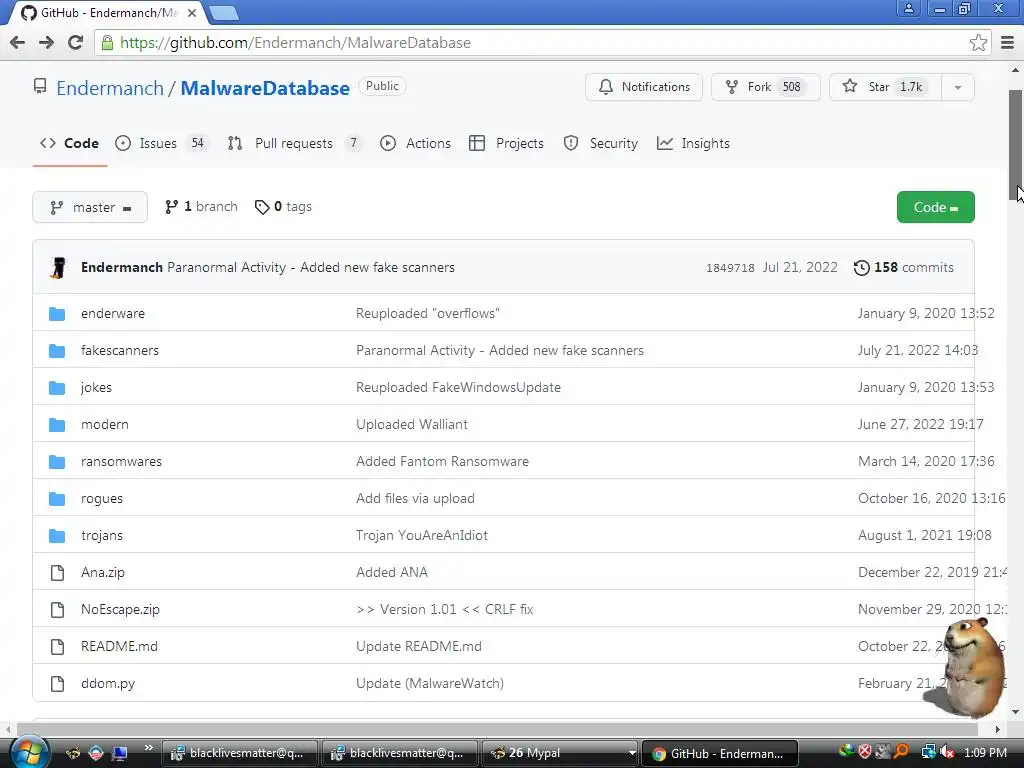Screen dimensions: 1024x768
Task: Open the Actions tab
Action: [x=415, y=143]
